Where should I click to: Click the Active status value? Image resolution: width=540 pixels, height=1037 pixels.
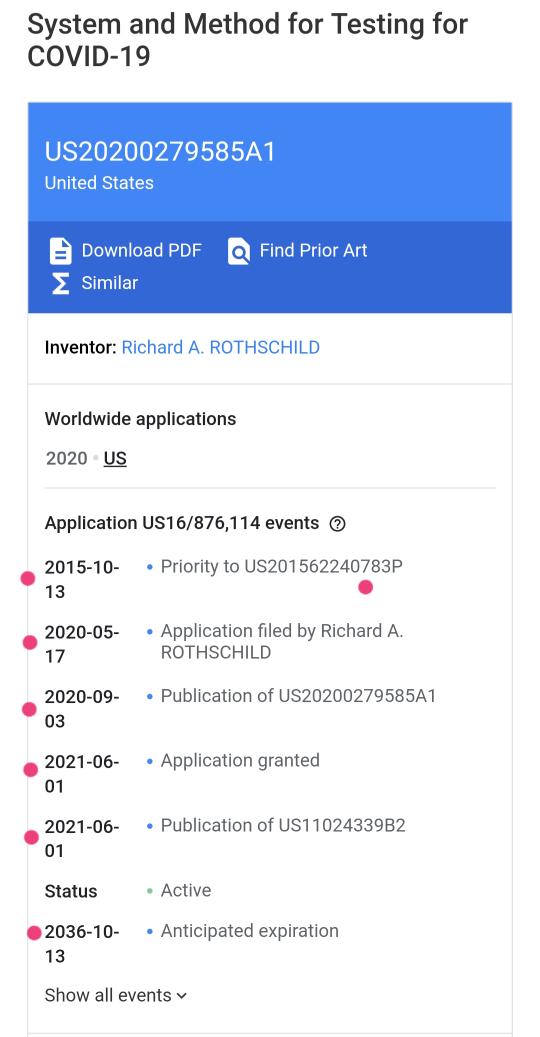(x=186, y=890)
